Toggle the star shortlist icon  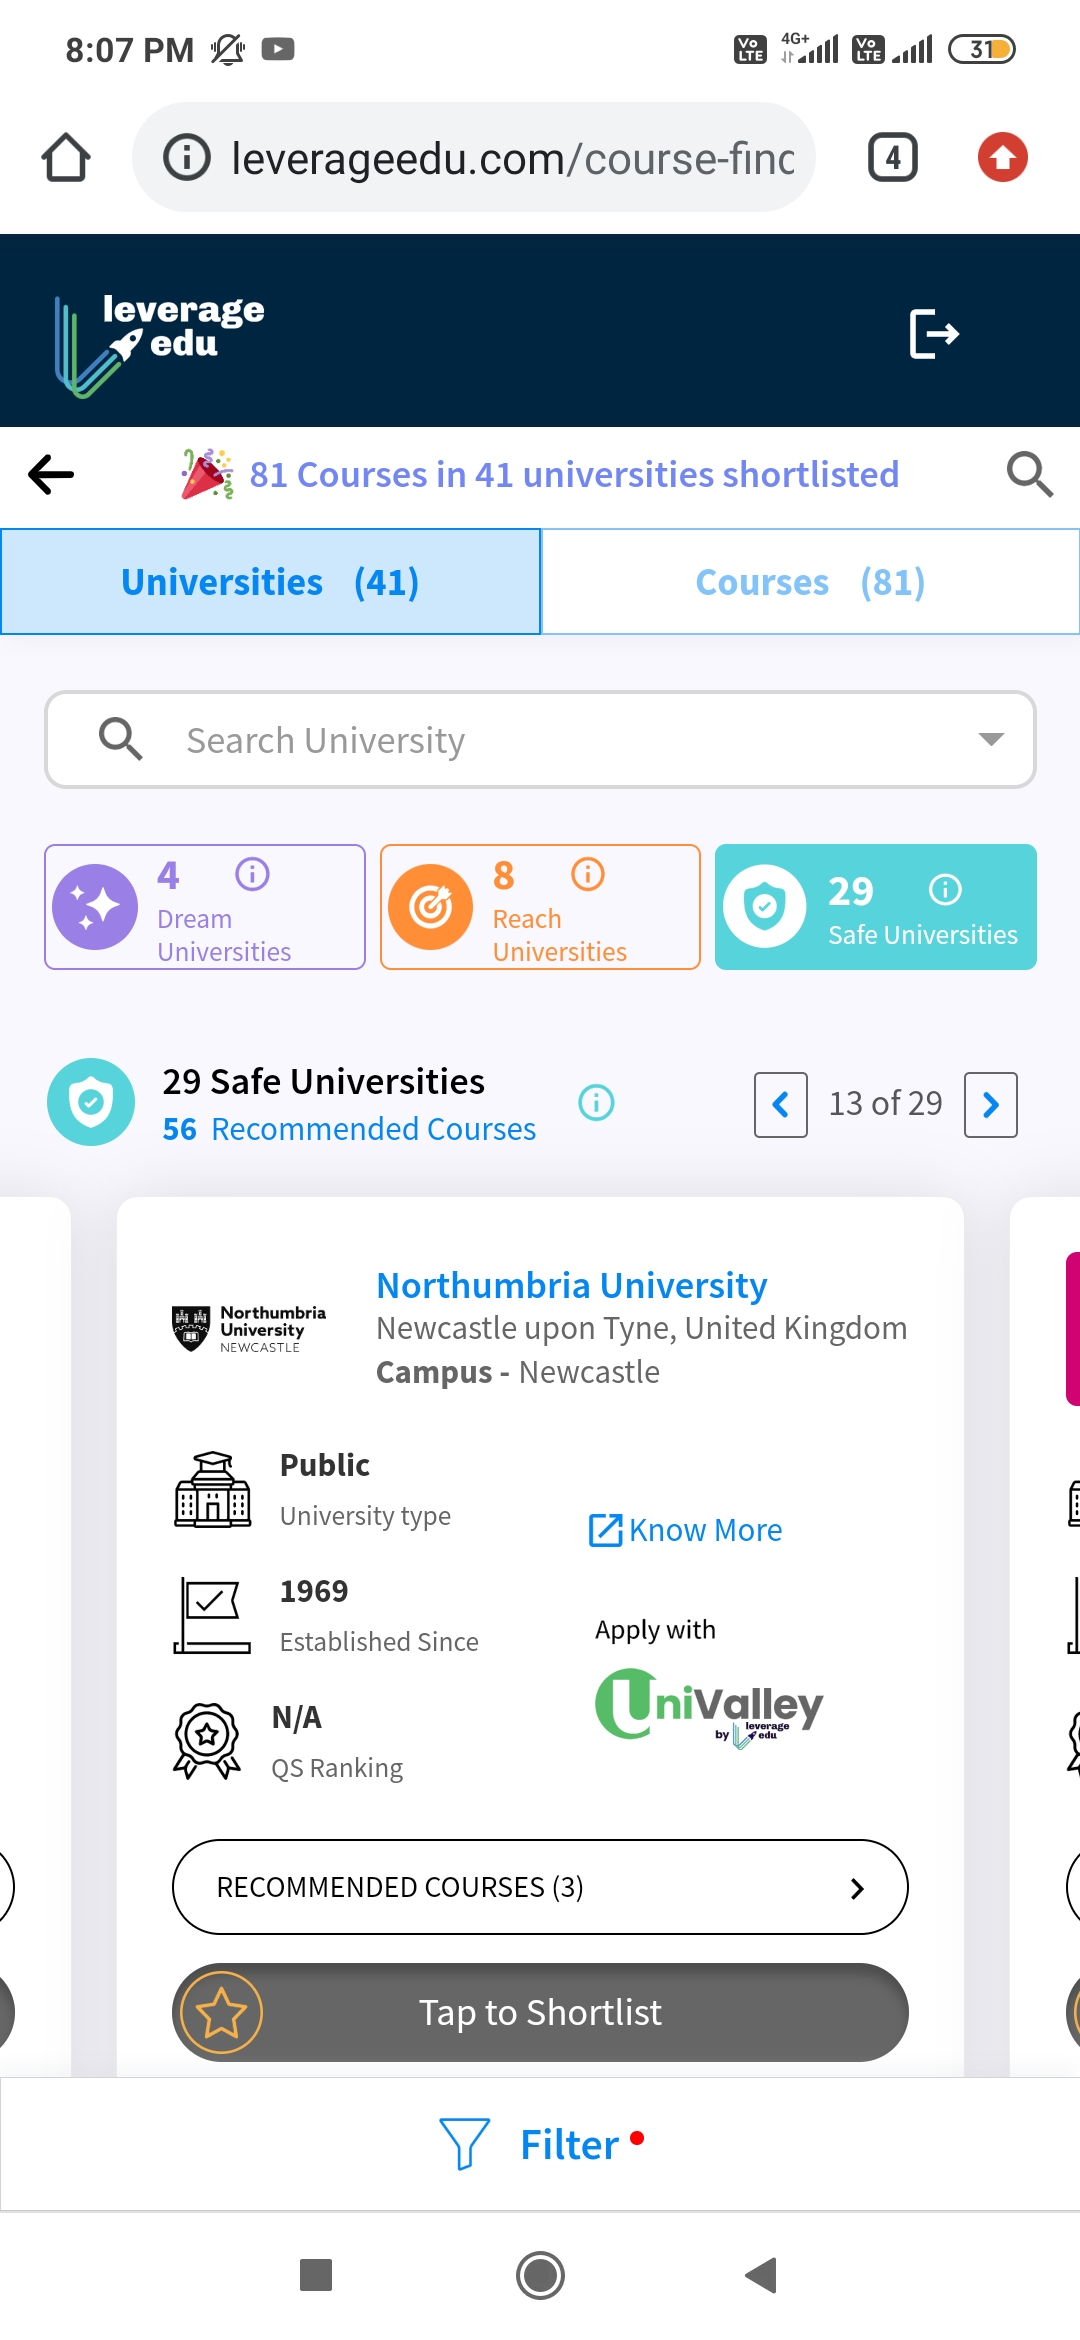[x=221, y=2012]
